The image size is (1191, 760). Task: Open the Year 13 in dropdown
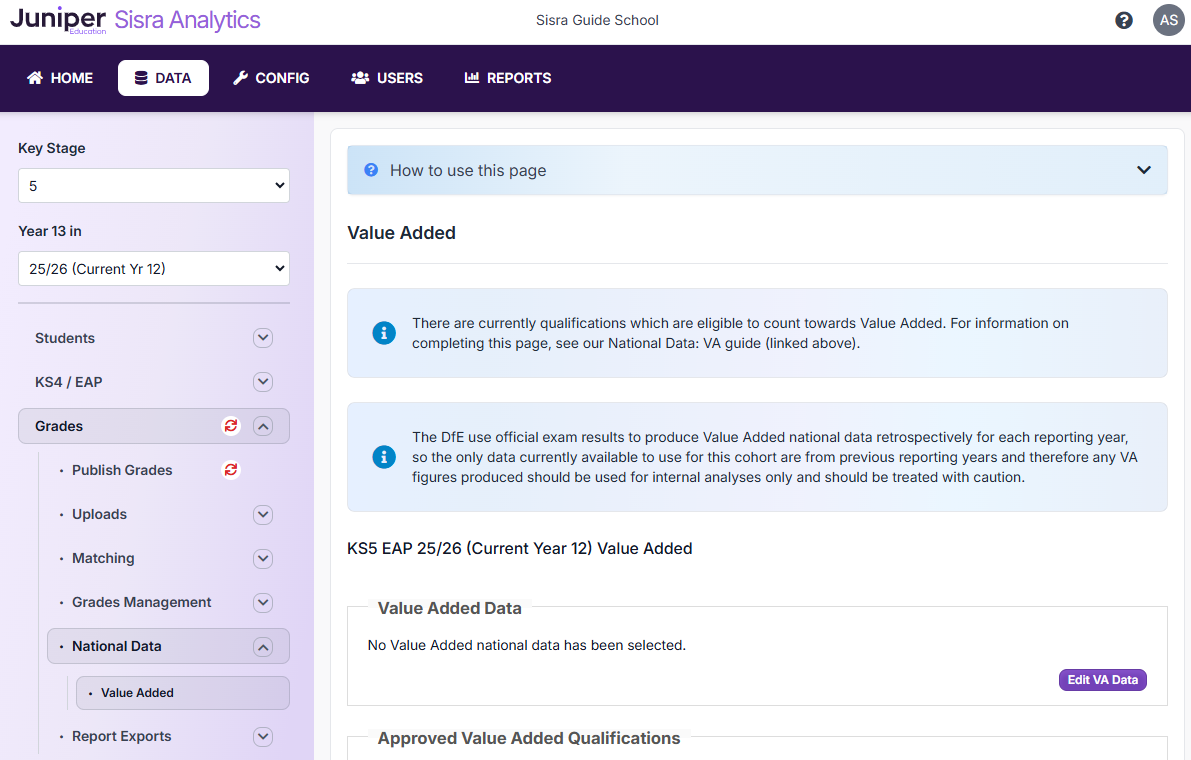pos(154,269)
